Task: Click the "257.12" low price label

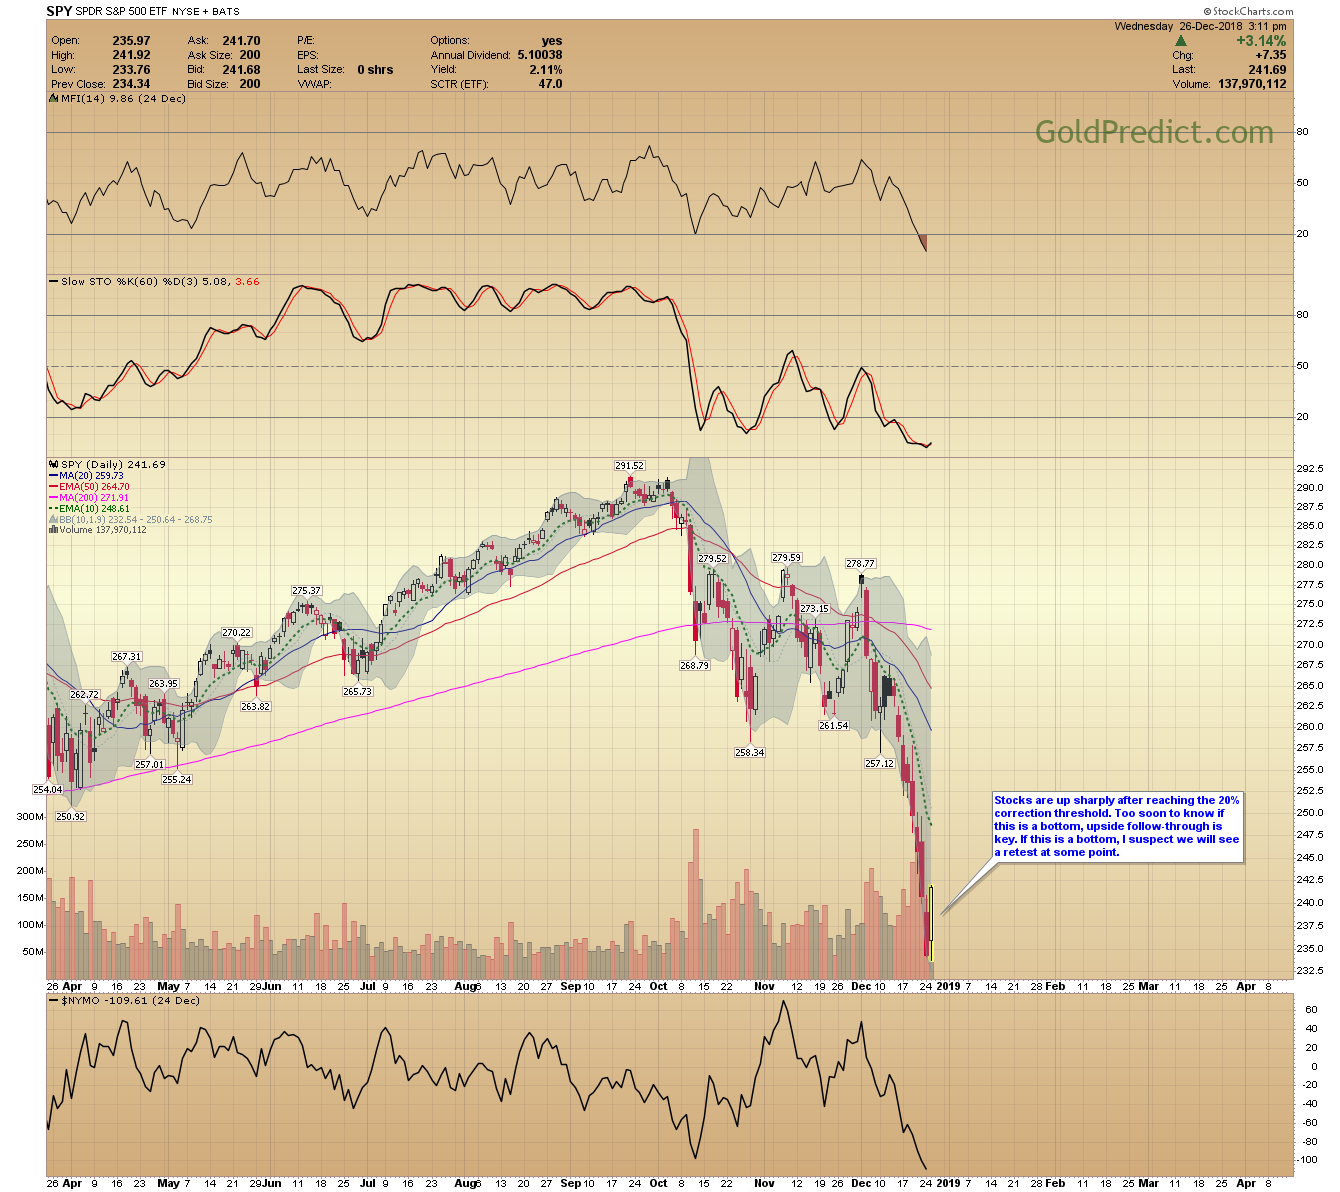Action: pos(880,763)
